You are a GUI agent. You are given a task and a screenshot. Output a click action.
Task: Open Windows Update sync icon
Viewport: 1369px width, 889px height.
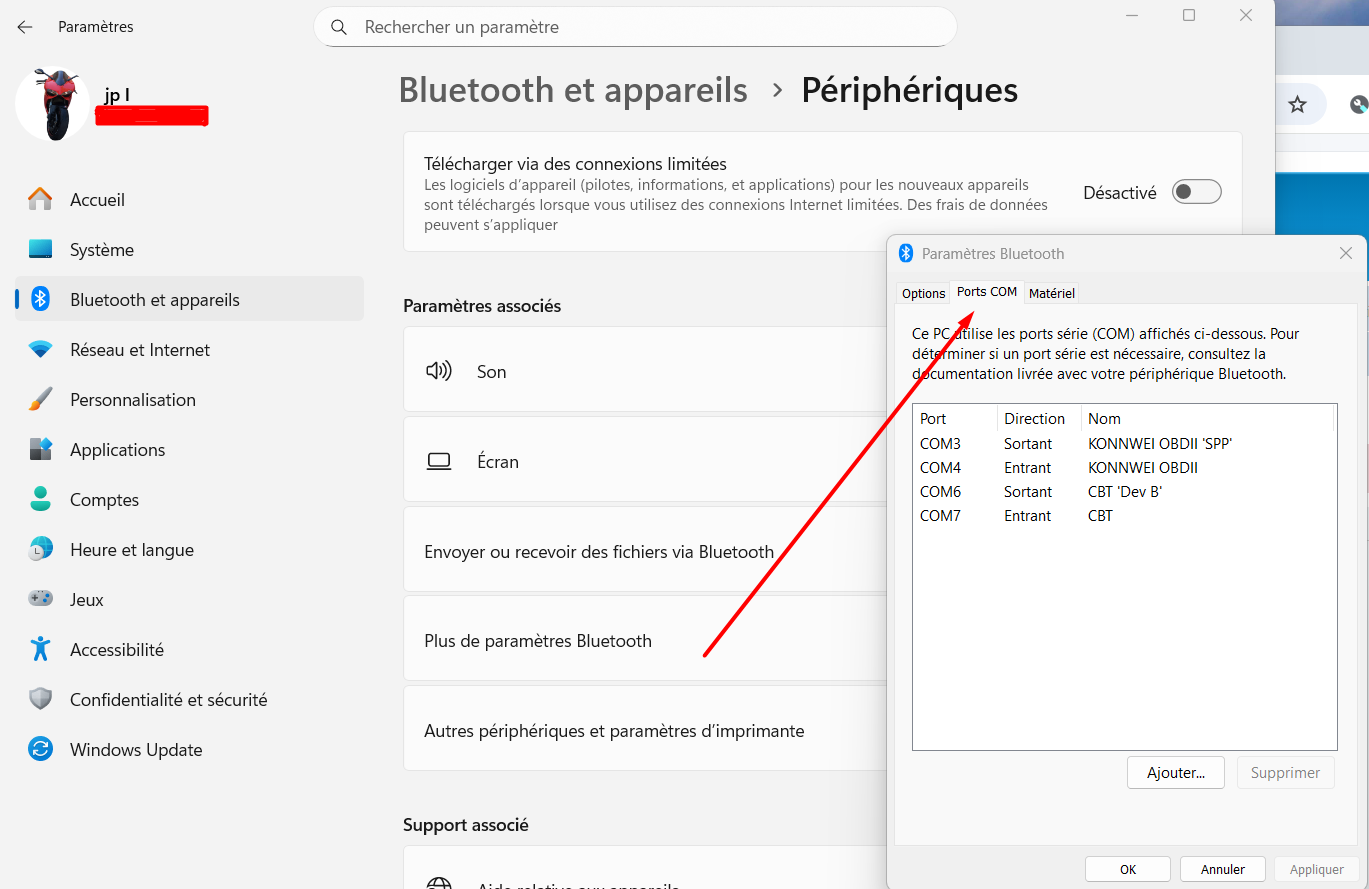tap(40, 750)
